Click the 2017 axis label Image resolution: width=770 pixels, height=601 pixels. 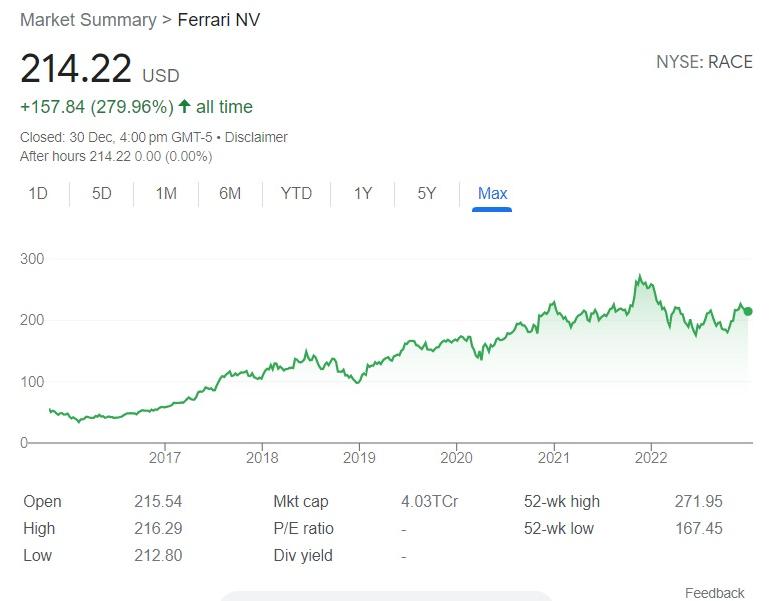coord(165,458)
